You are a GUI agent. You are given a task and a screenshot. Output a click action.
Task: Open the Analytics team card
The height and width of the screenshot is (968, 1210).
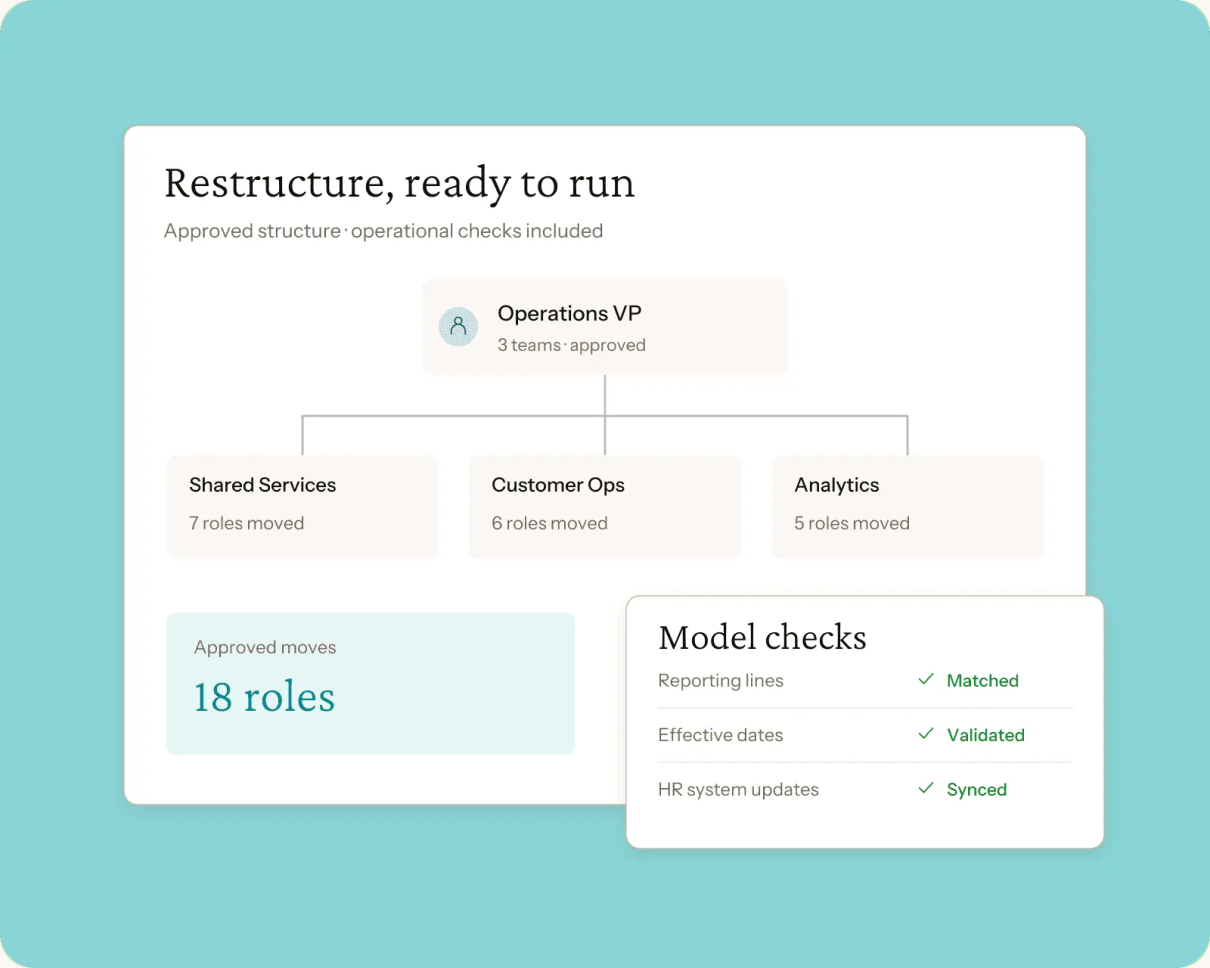tap(907, 506)
